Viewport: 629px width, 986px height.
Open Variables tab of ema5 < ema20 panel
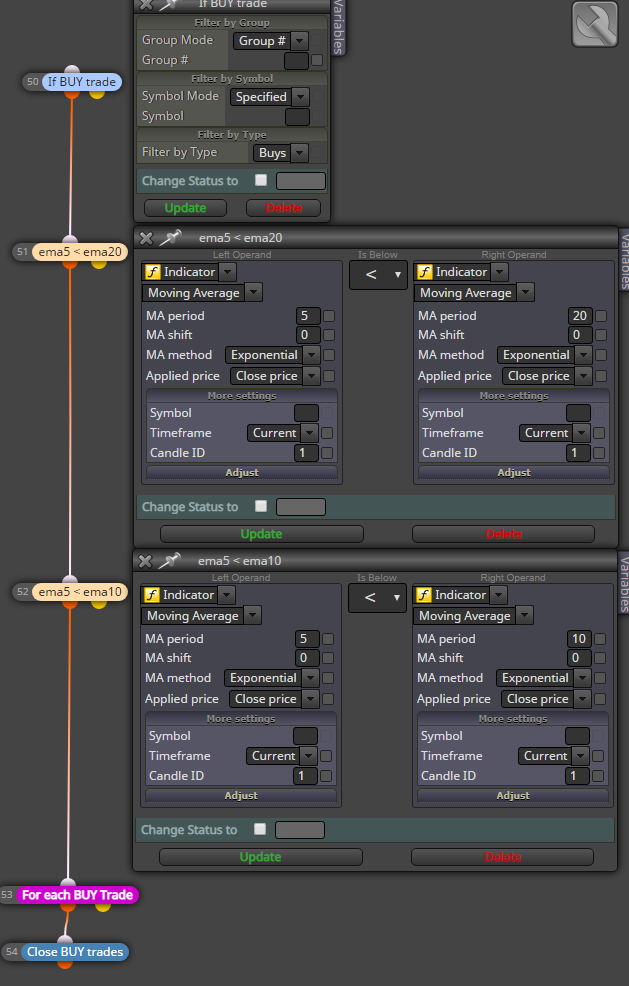pos(624,259)
